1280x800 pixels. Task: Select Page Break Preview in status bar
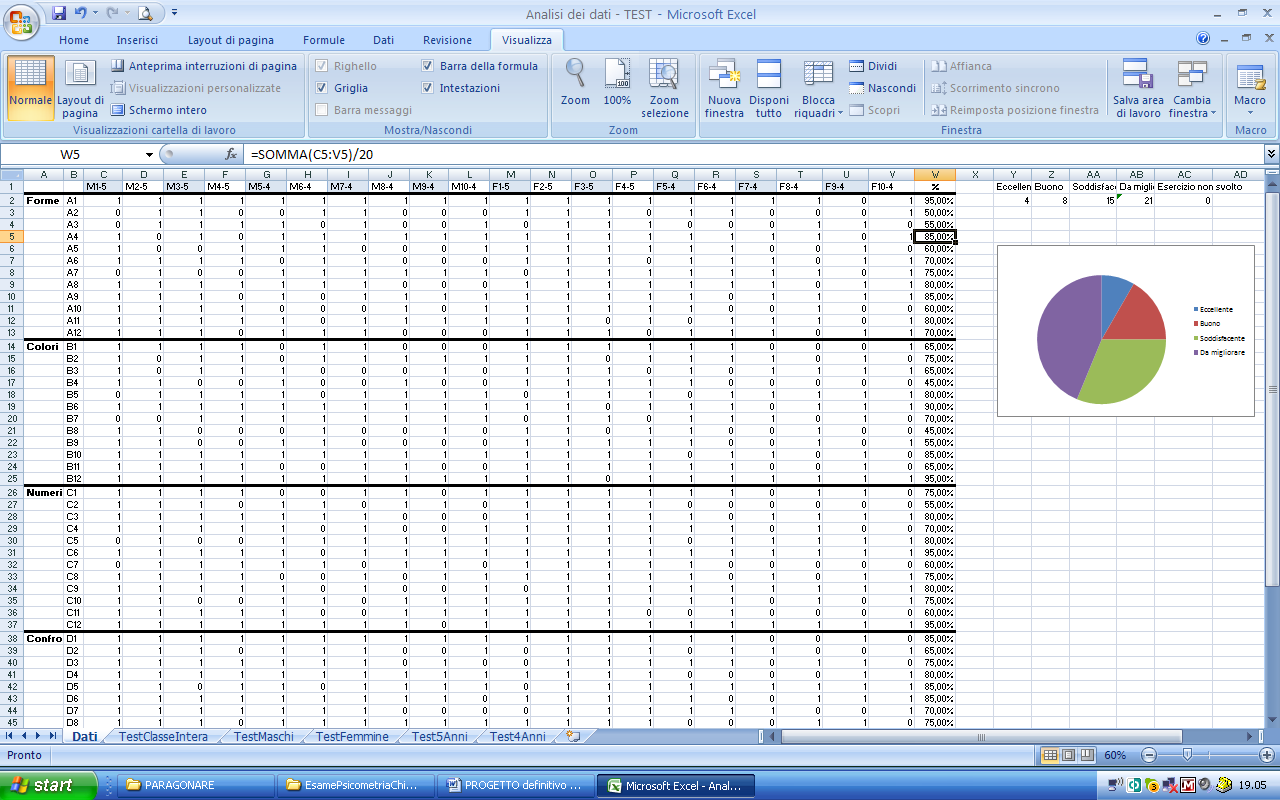(x=1085, y=755)
